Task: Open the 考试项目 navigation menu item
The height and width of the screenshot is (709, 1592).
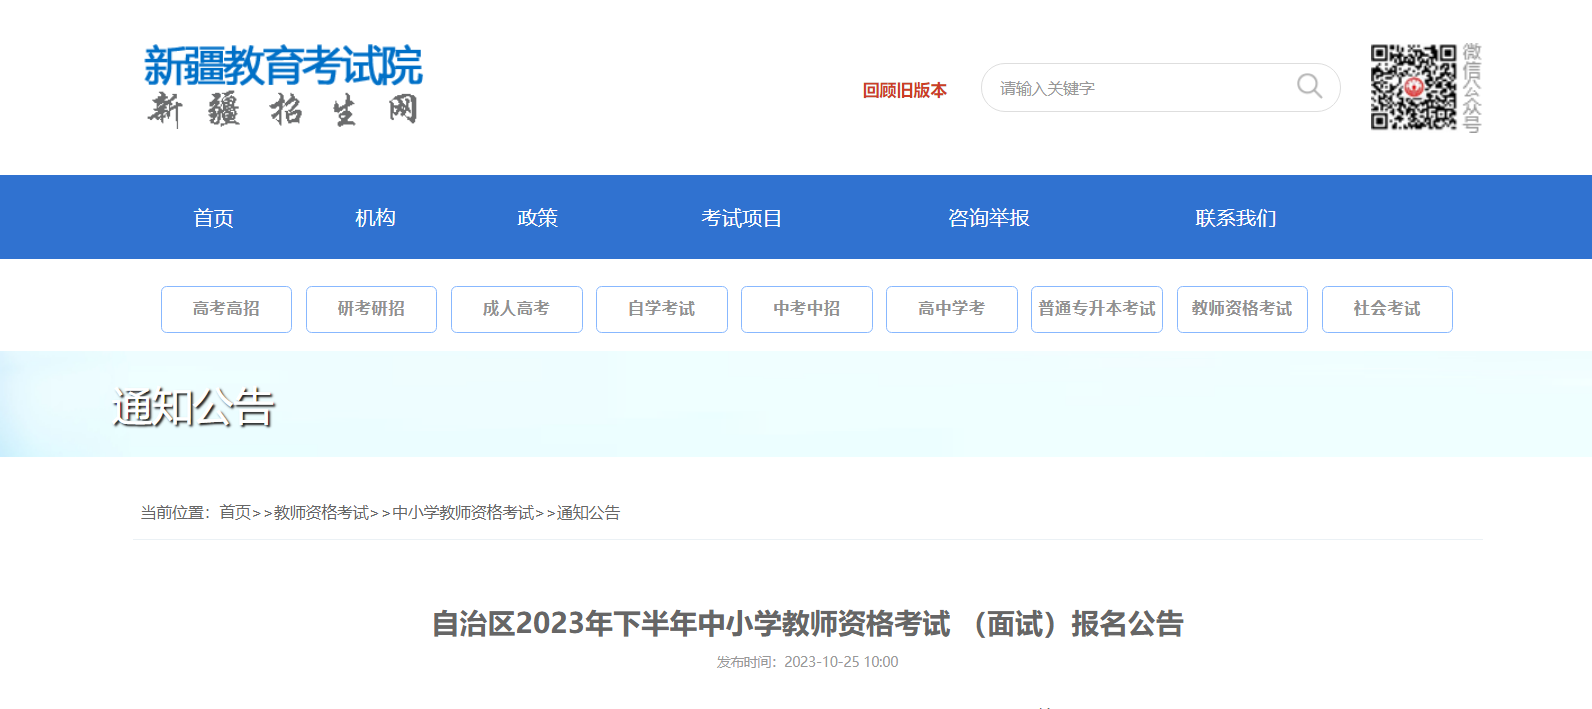Action: pos(741,218)
